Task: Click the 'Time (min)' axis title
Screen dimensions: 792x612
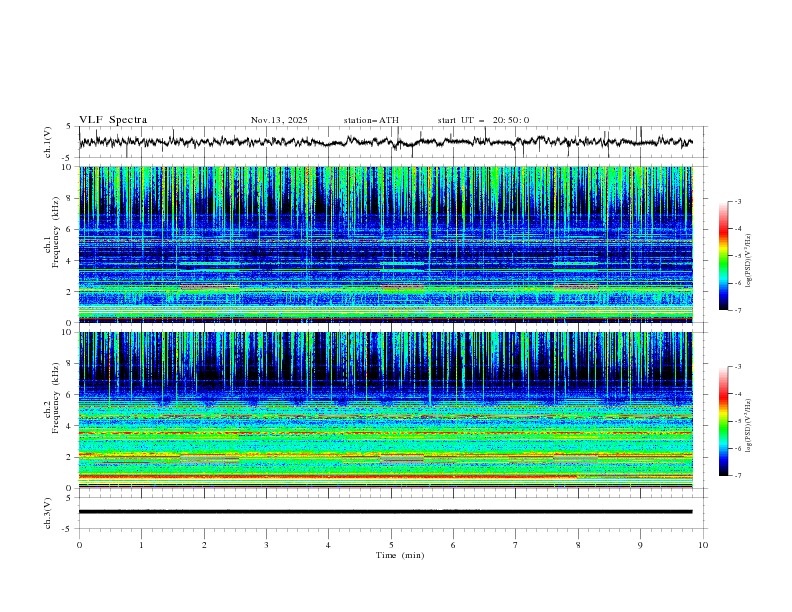Action: [400, 555]
